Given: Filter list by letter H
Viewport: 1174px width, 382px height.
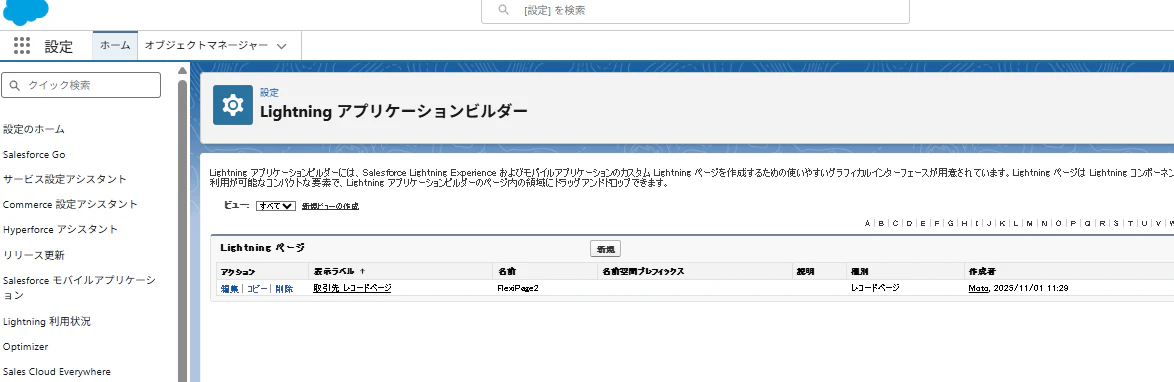Looking at the screenshot, I should [x=964, y=223].
